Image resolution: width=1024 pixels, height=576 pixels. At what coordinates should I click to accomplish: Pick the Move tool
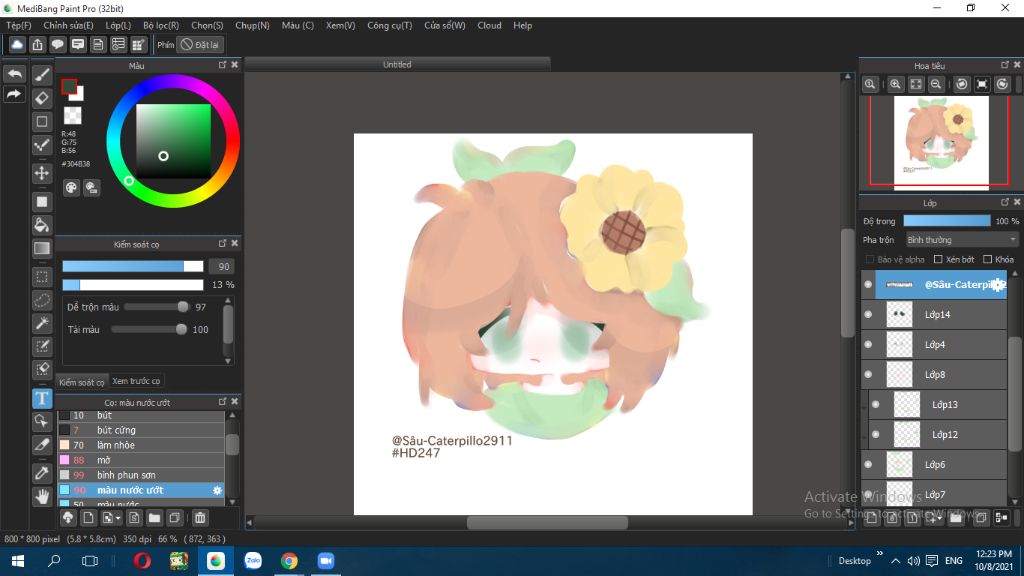pyautogui.click(x=42, y=173)
